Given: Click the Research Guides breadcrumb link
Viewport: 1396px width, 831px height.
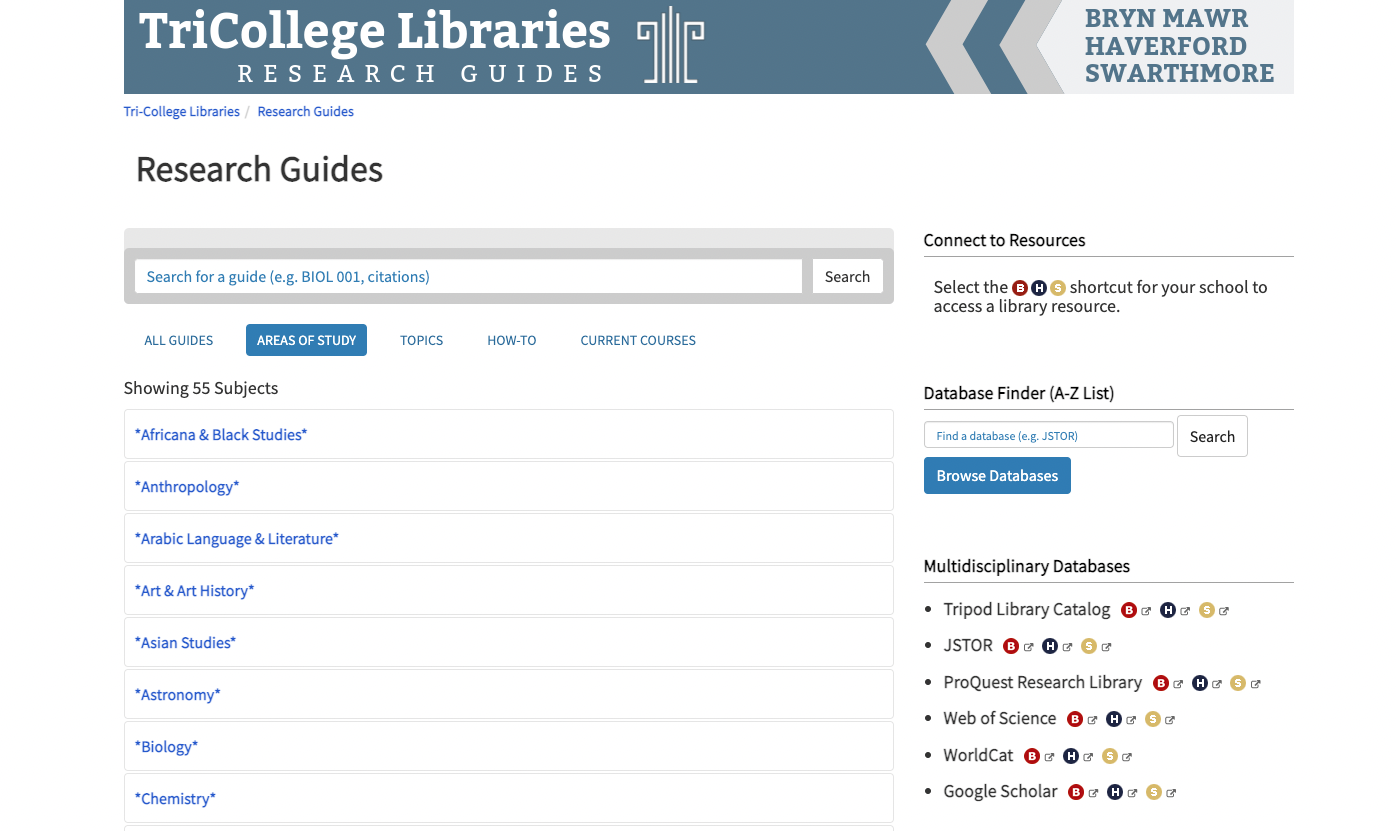Looking at the screenshot, I should point(306,112).
